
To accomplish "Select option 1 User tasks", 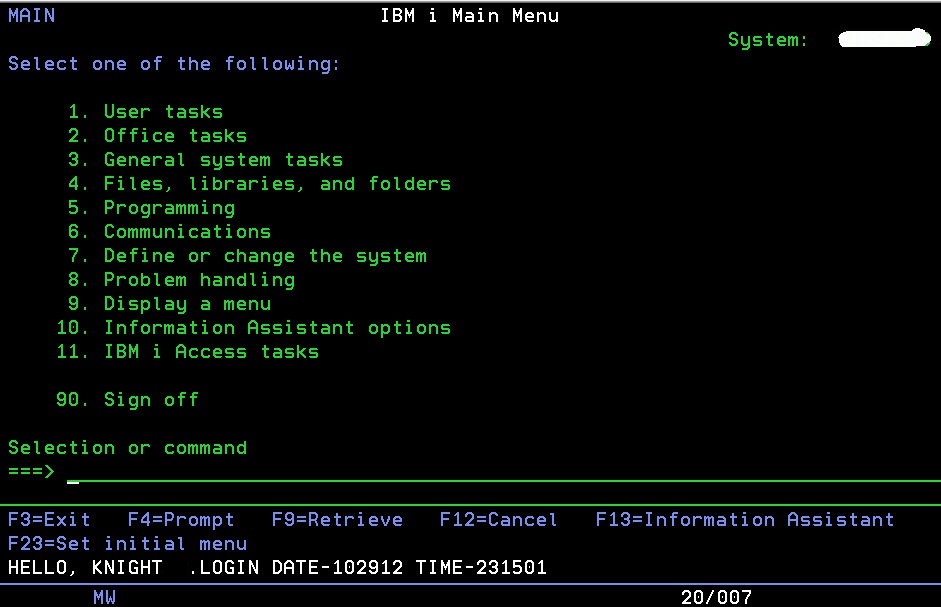I will 162,111.
